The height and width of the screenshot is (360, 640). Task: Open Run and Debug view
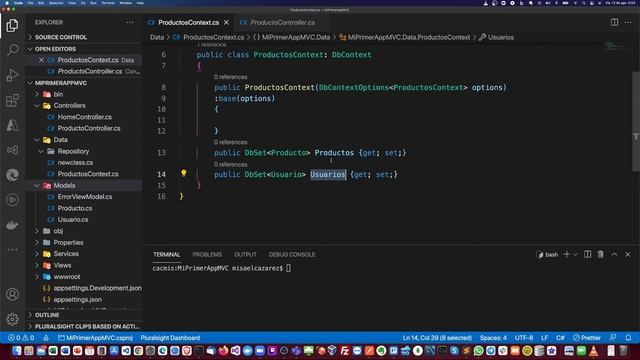click(12, 75)
